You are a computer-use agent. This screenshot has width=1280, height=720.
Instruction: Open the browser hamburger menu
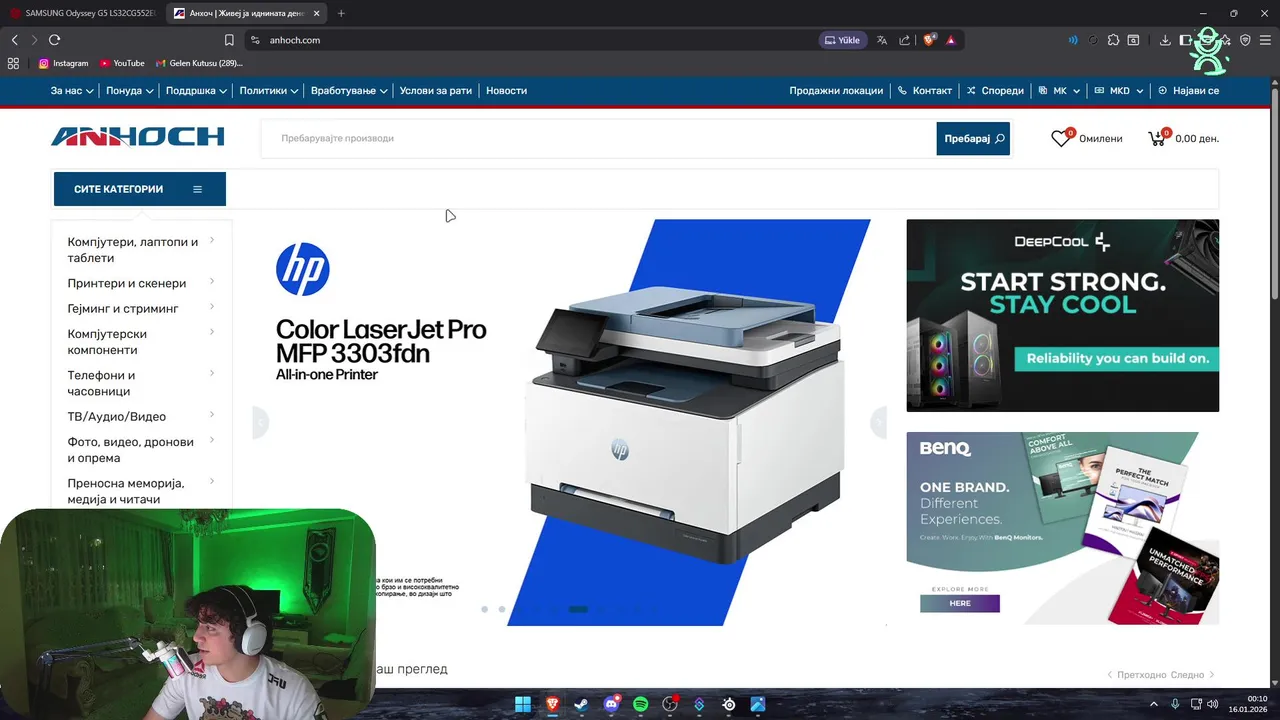coord(1265,40)
